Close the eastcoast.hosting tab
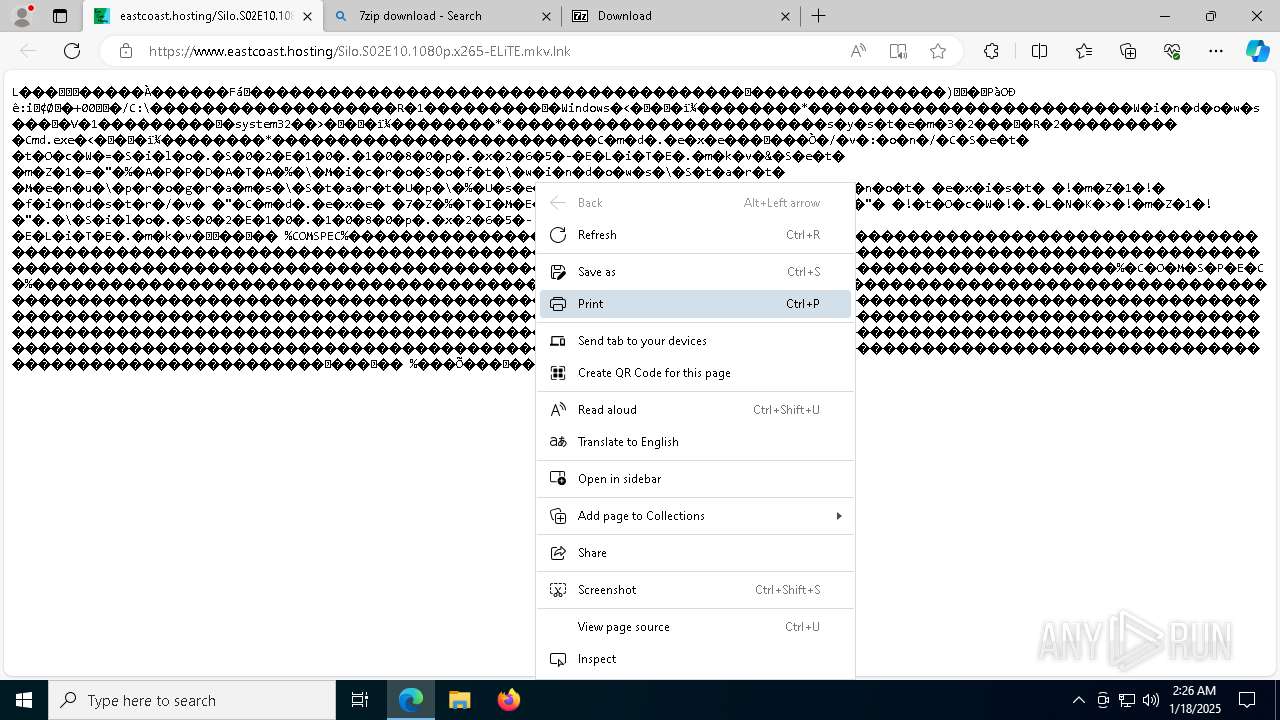 pyautogui.click(x=307, y=16)
